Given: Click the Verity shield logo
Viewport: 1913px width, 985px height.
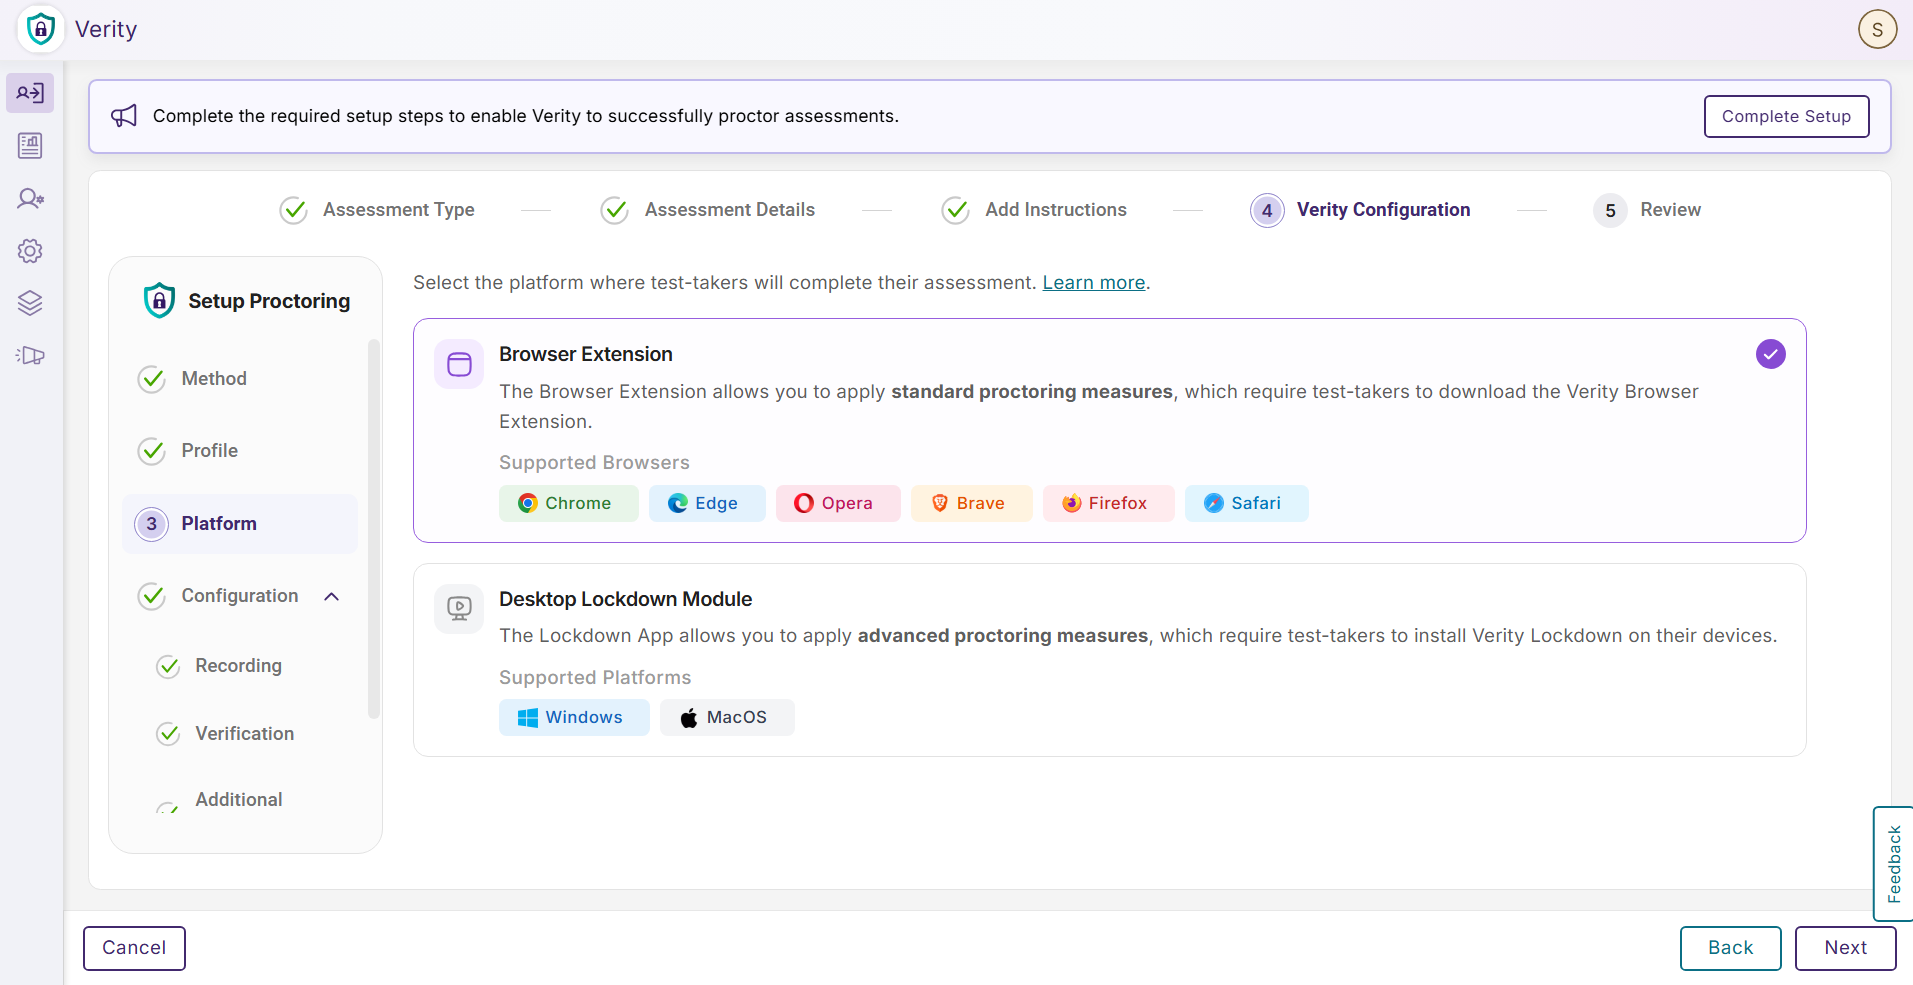Looking at the screenshot, I should click(x=40, y=29).
